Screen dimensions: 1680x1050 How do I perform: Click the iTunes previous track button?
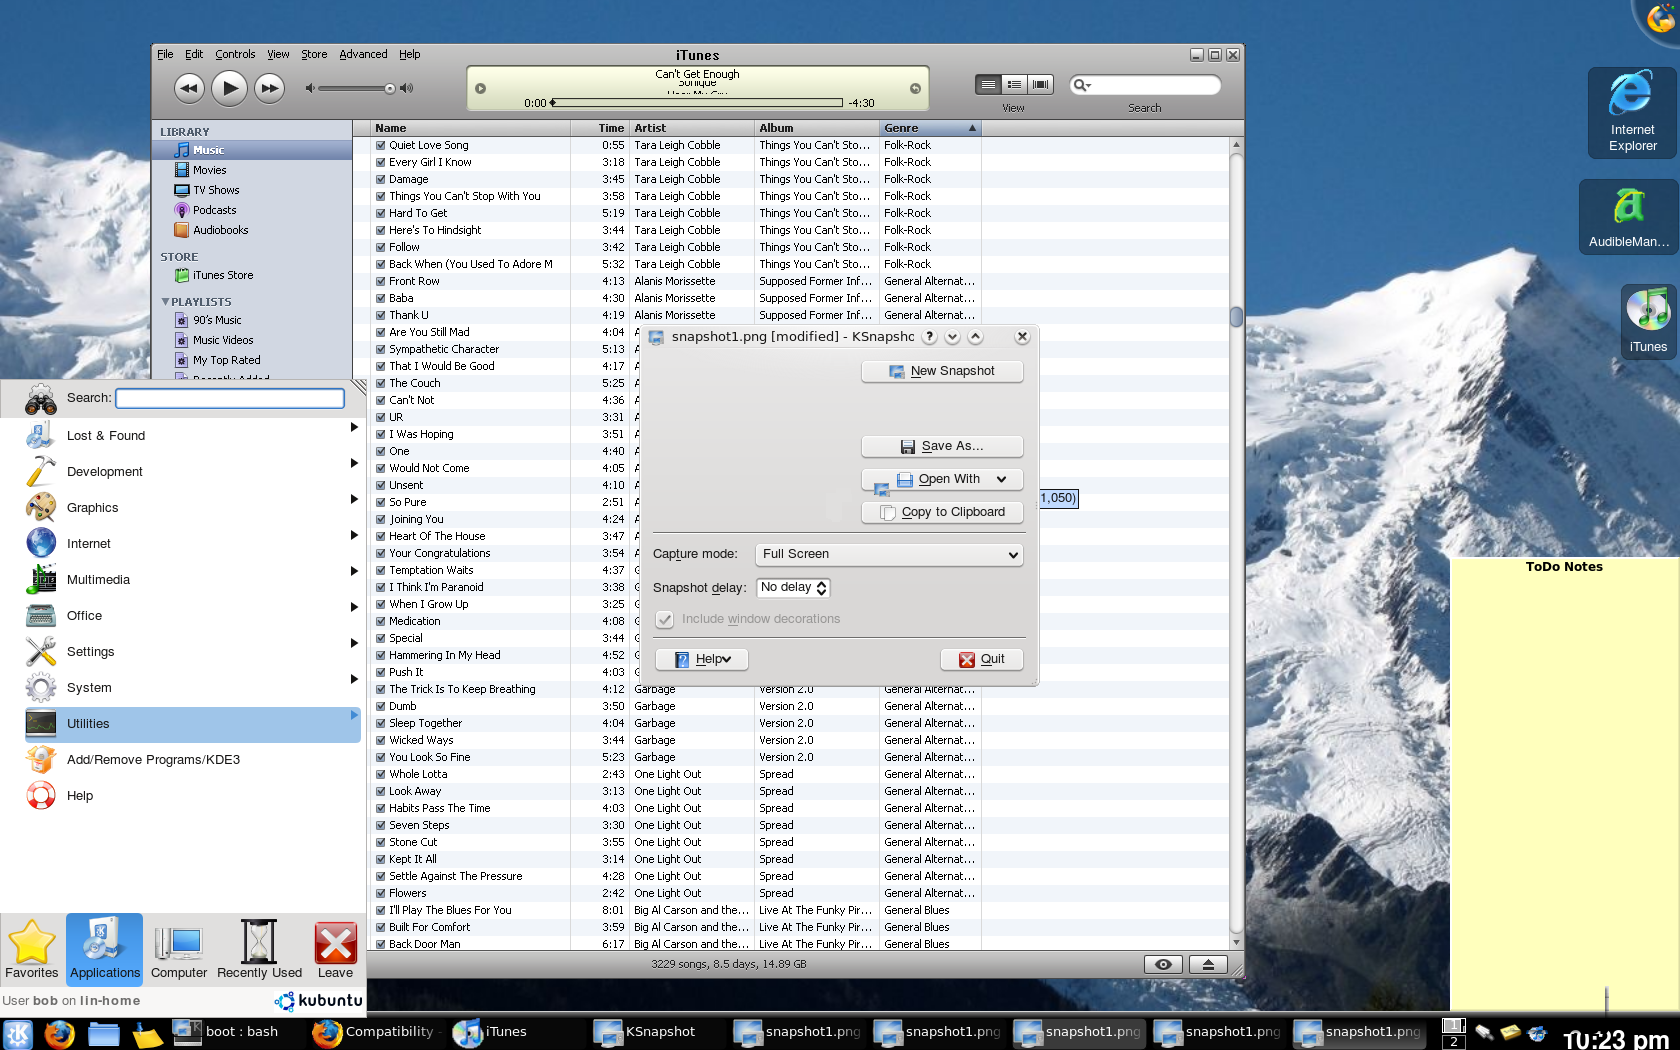click(188, 88)
